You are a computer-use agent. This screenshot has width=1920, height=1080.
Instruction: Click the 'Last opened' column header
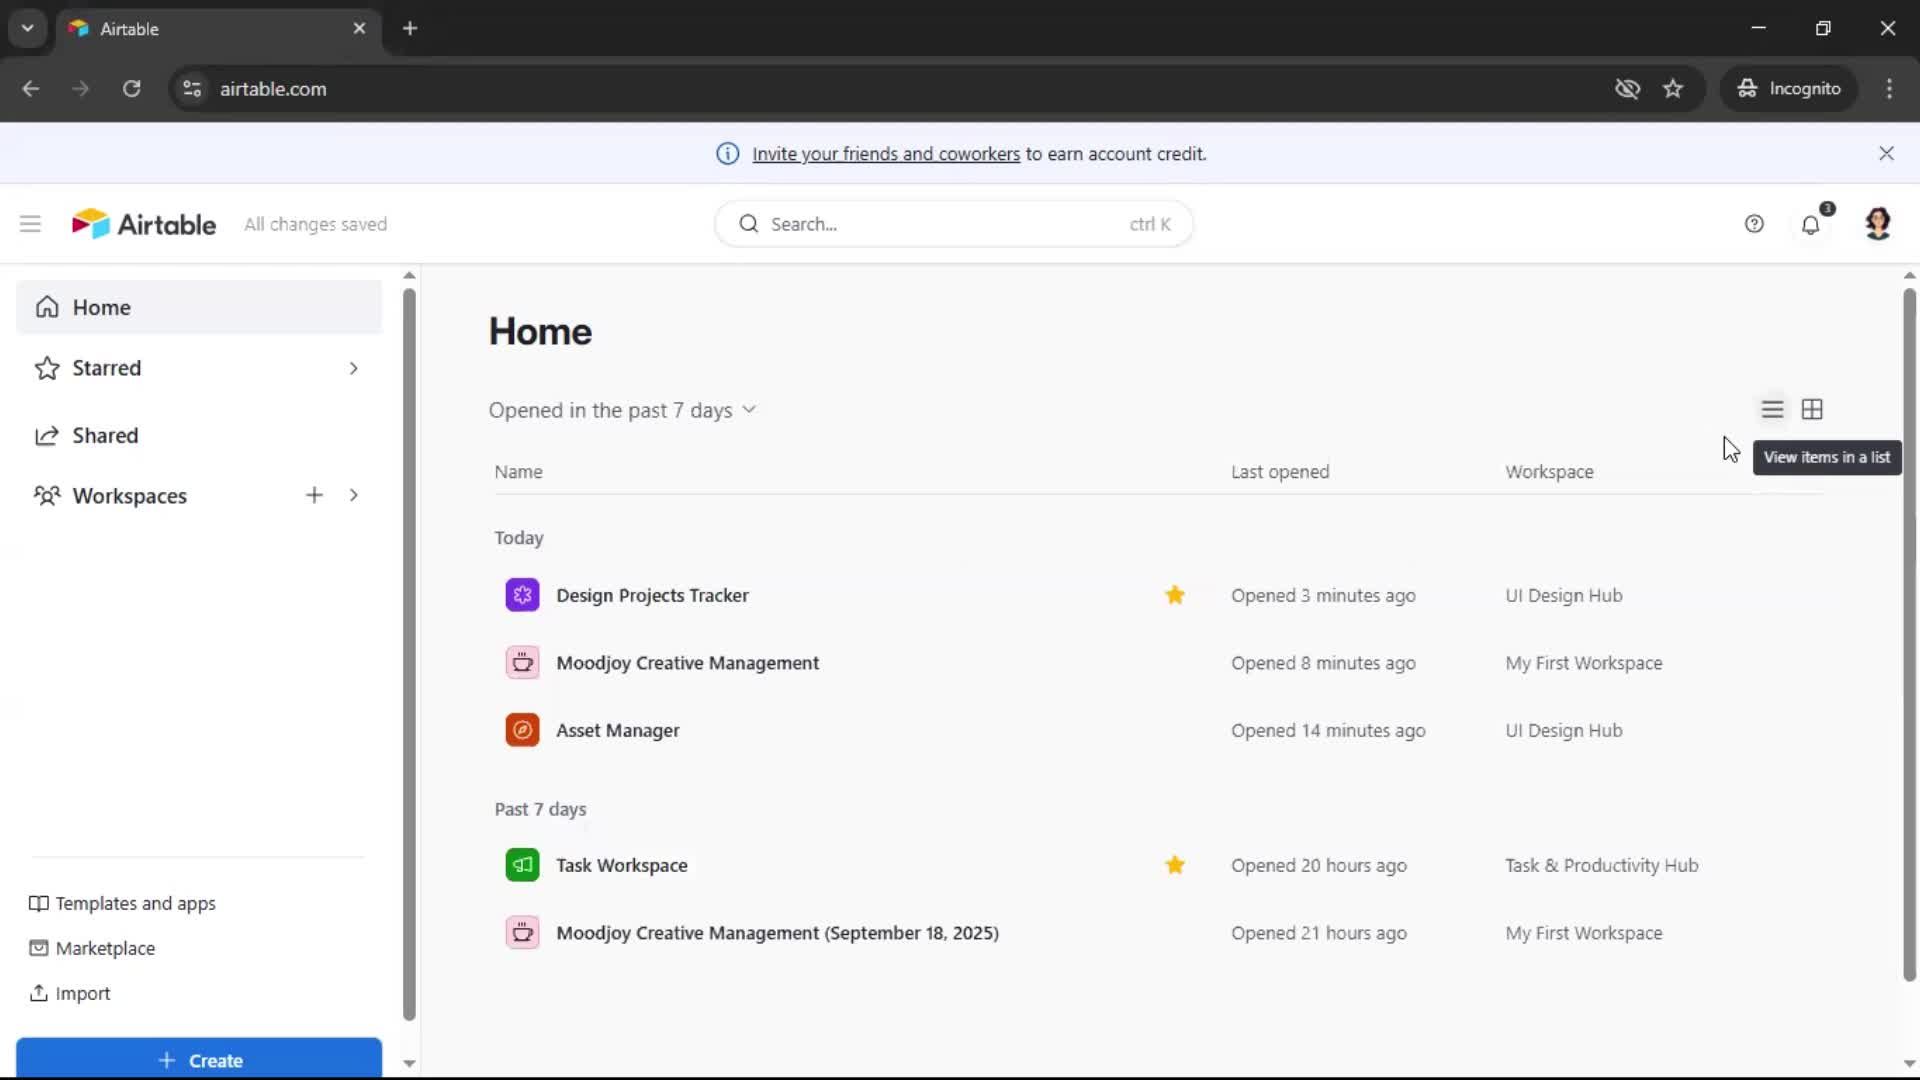[x=1280, y=472]
